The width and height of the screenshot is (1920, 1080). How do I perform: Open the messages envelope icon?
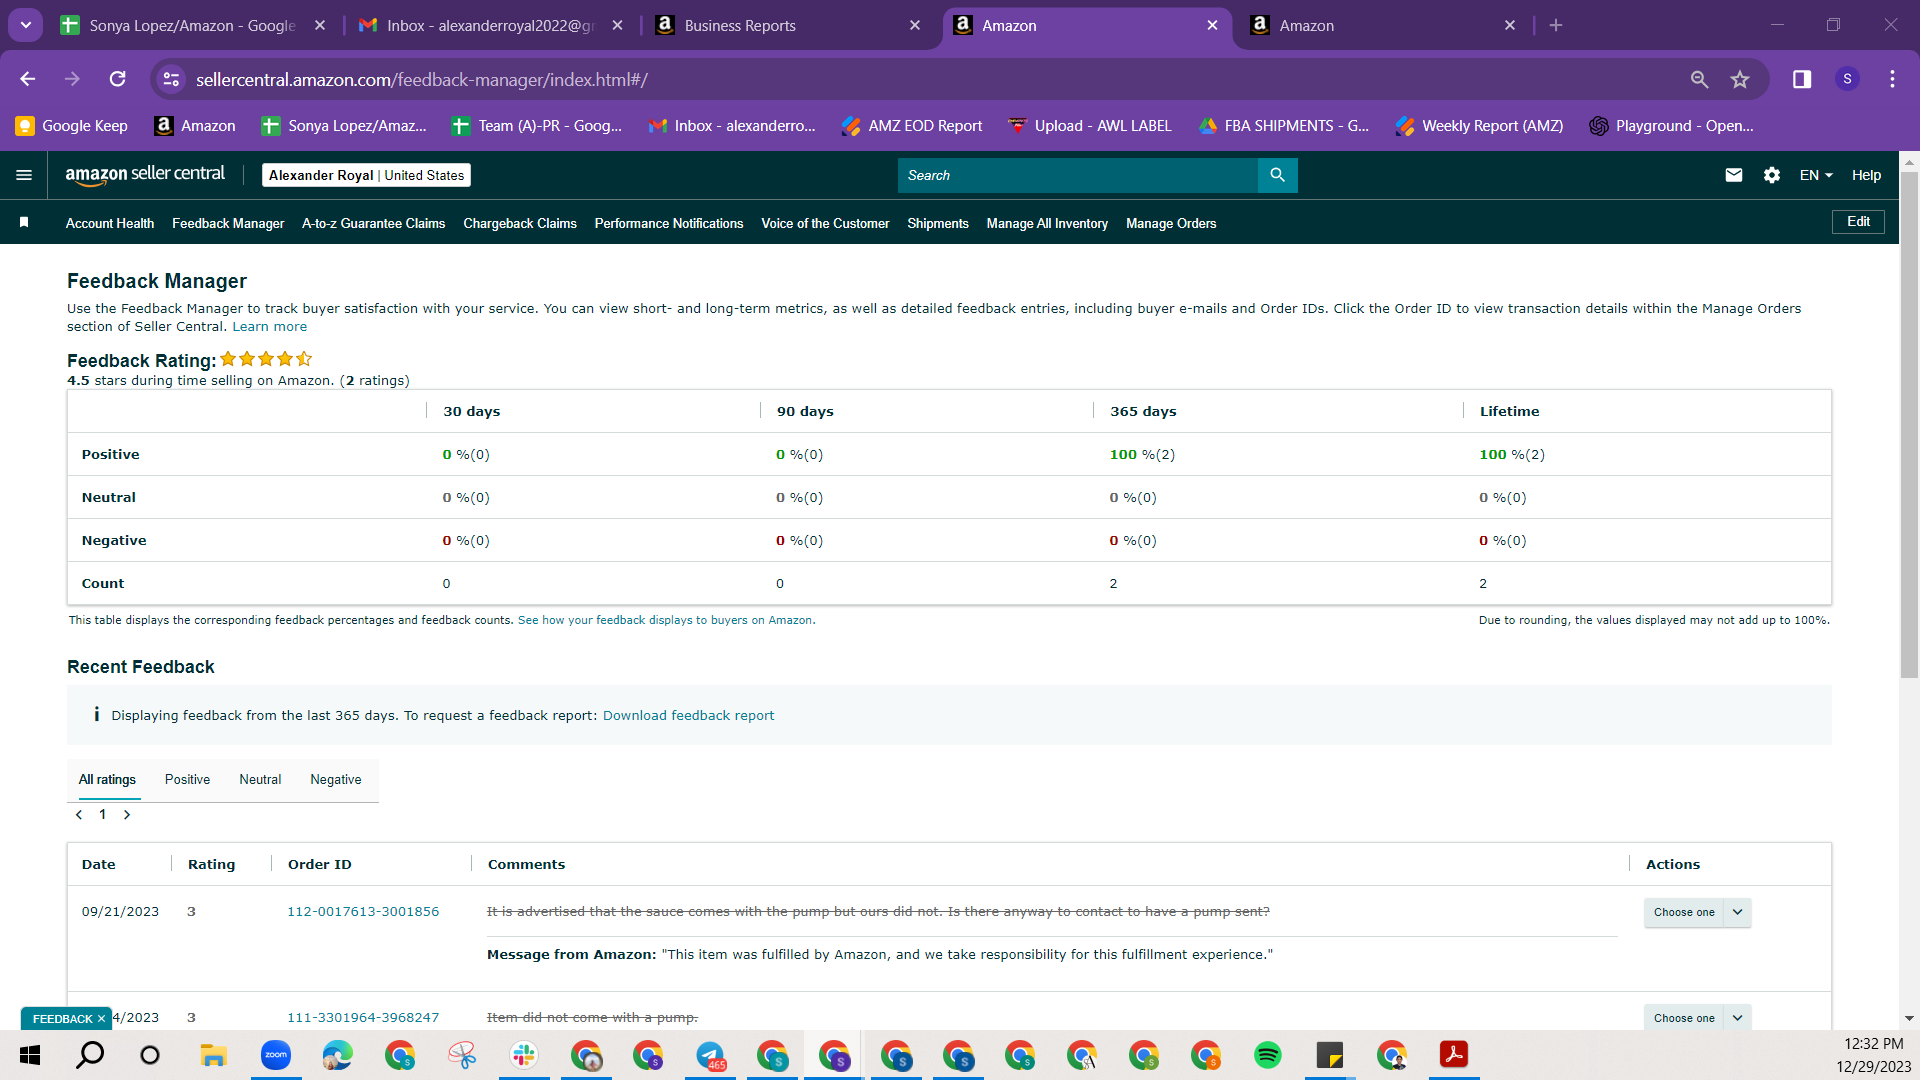tap(1734, 175)
